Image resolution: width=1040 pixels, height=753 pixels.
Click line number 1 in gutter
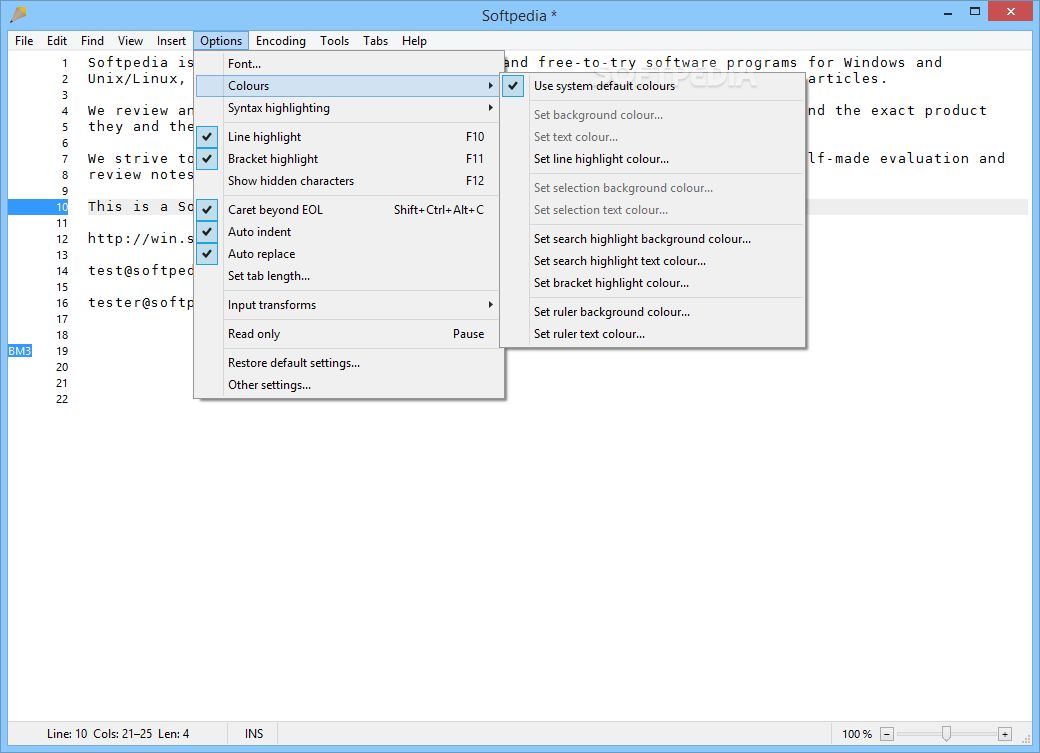[x=65, y=63]
